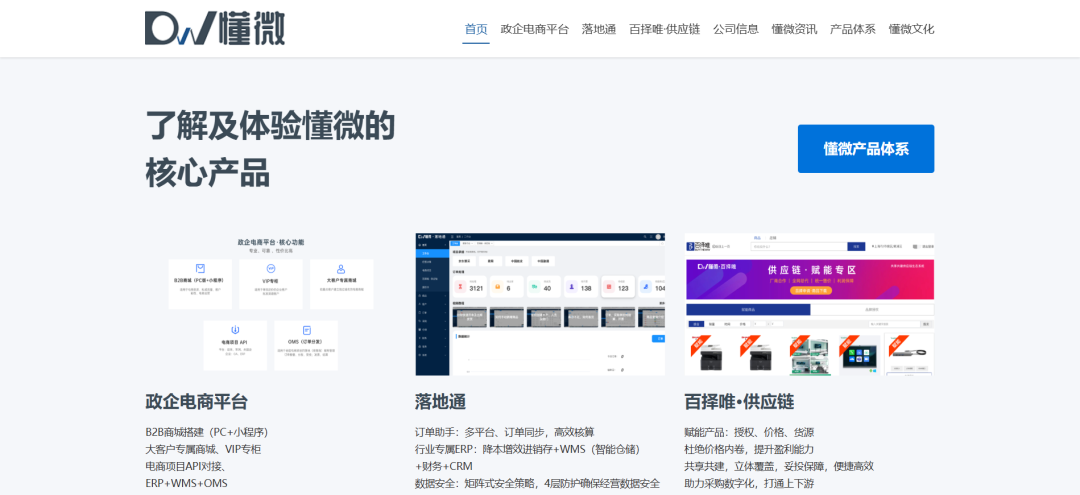Click the line ERP+WMS+OMS
Image resolution: width=1080 pixels, height=495 pixels.
click(x=186, y=483)
